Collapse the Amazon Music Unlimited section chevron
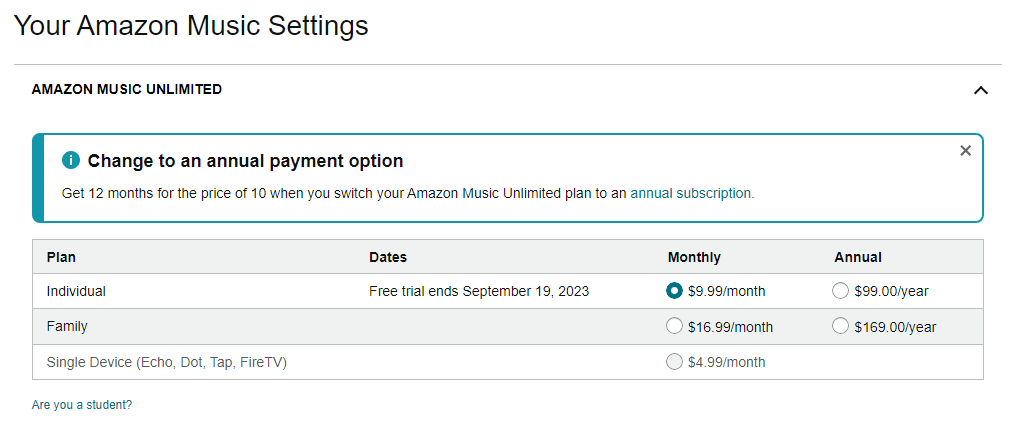 click(x=980, y=90)
